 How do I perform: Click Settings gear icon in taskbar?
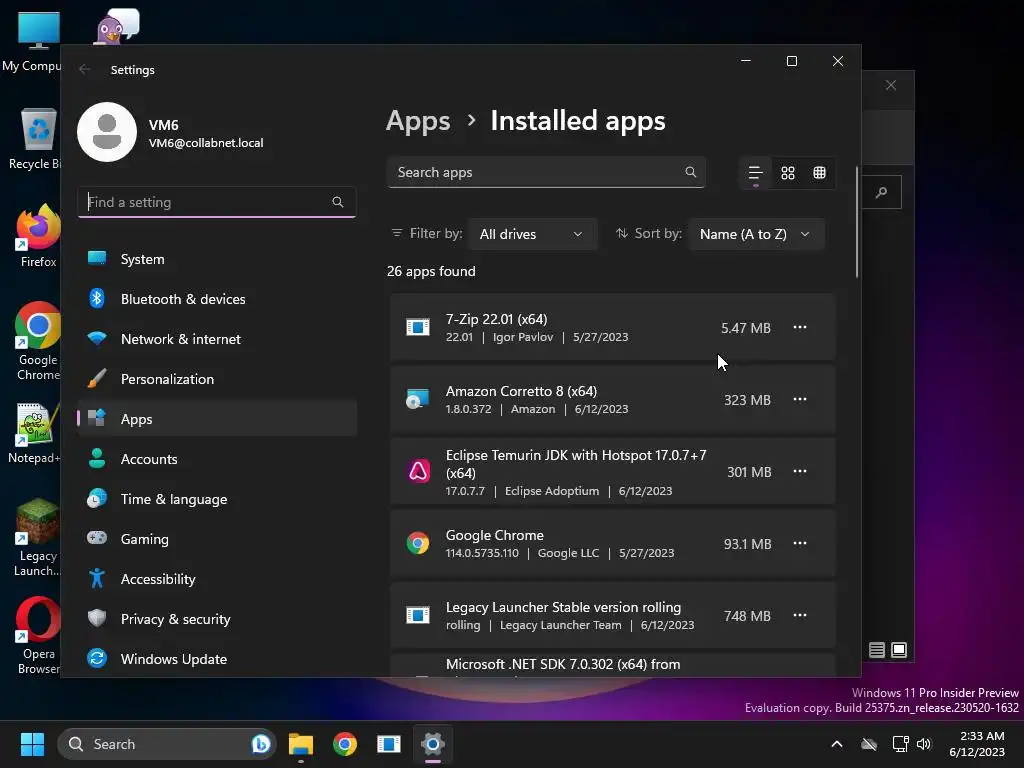(x=432, y=744)
